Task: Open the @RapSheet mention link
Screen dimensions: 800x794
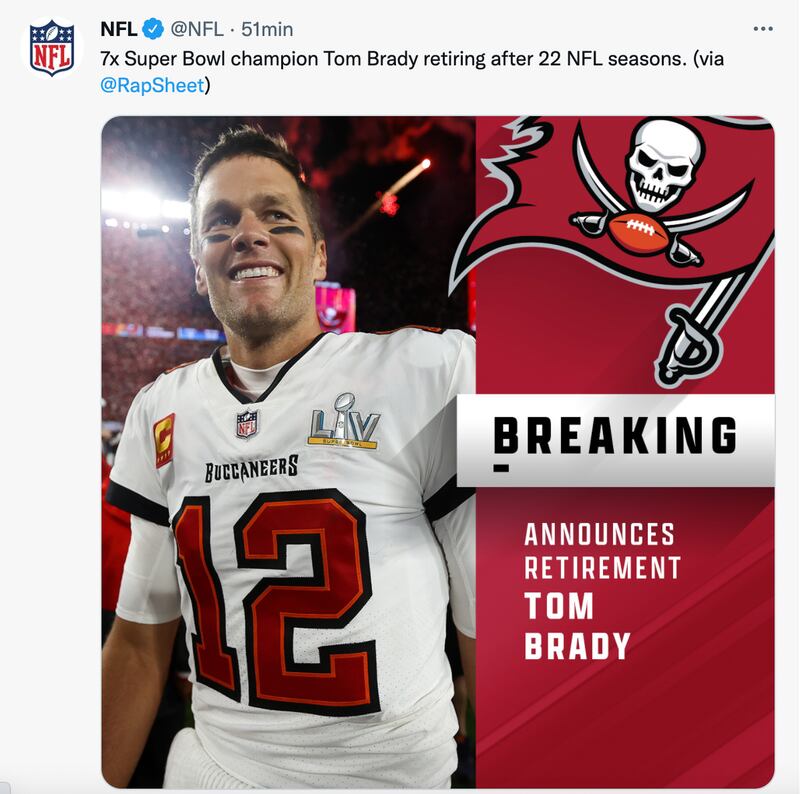Action: tap(152, 85)
